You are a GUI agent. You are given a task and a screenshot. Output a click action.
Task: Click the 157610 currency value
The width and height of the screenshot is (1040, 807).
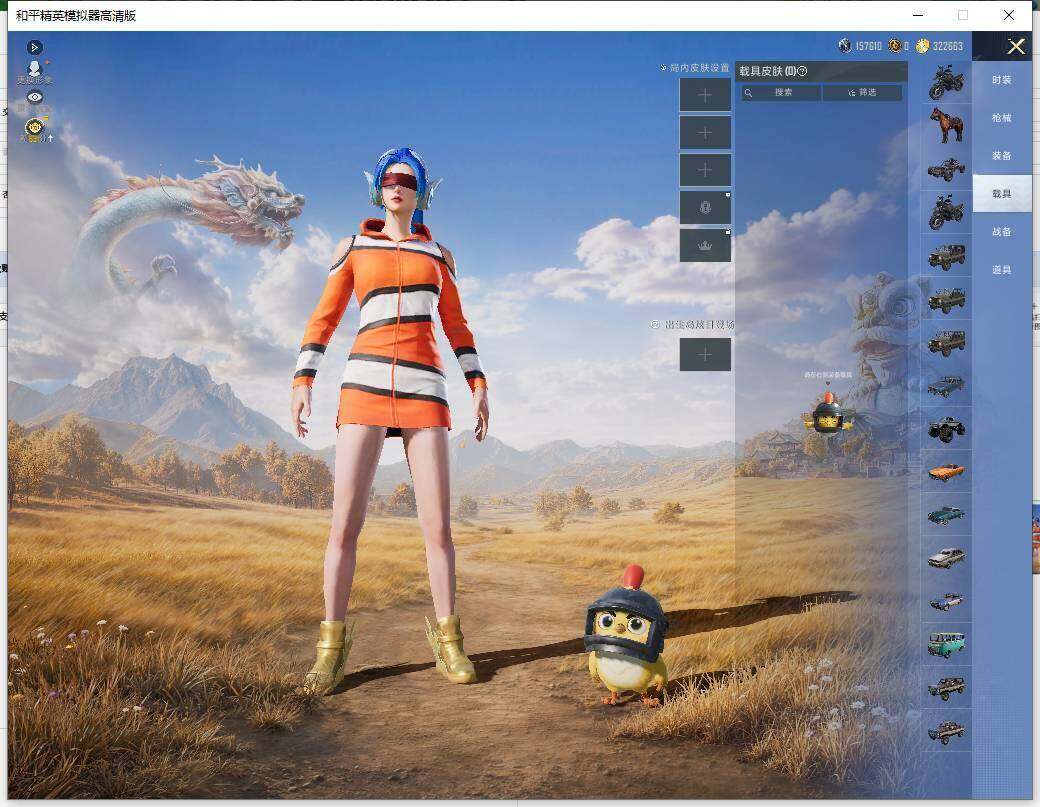(x=868, y=46)
